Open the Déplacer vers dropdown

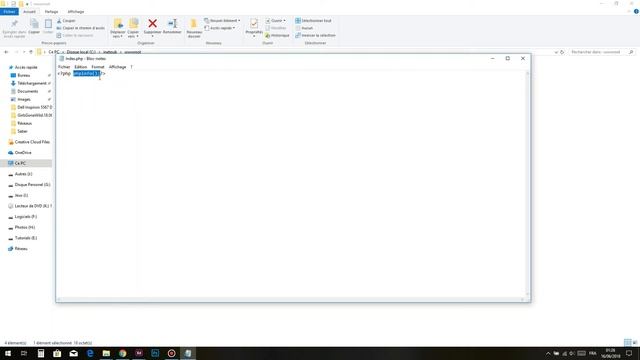118,34
